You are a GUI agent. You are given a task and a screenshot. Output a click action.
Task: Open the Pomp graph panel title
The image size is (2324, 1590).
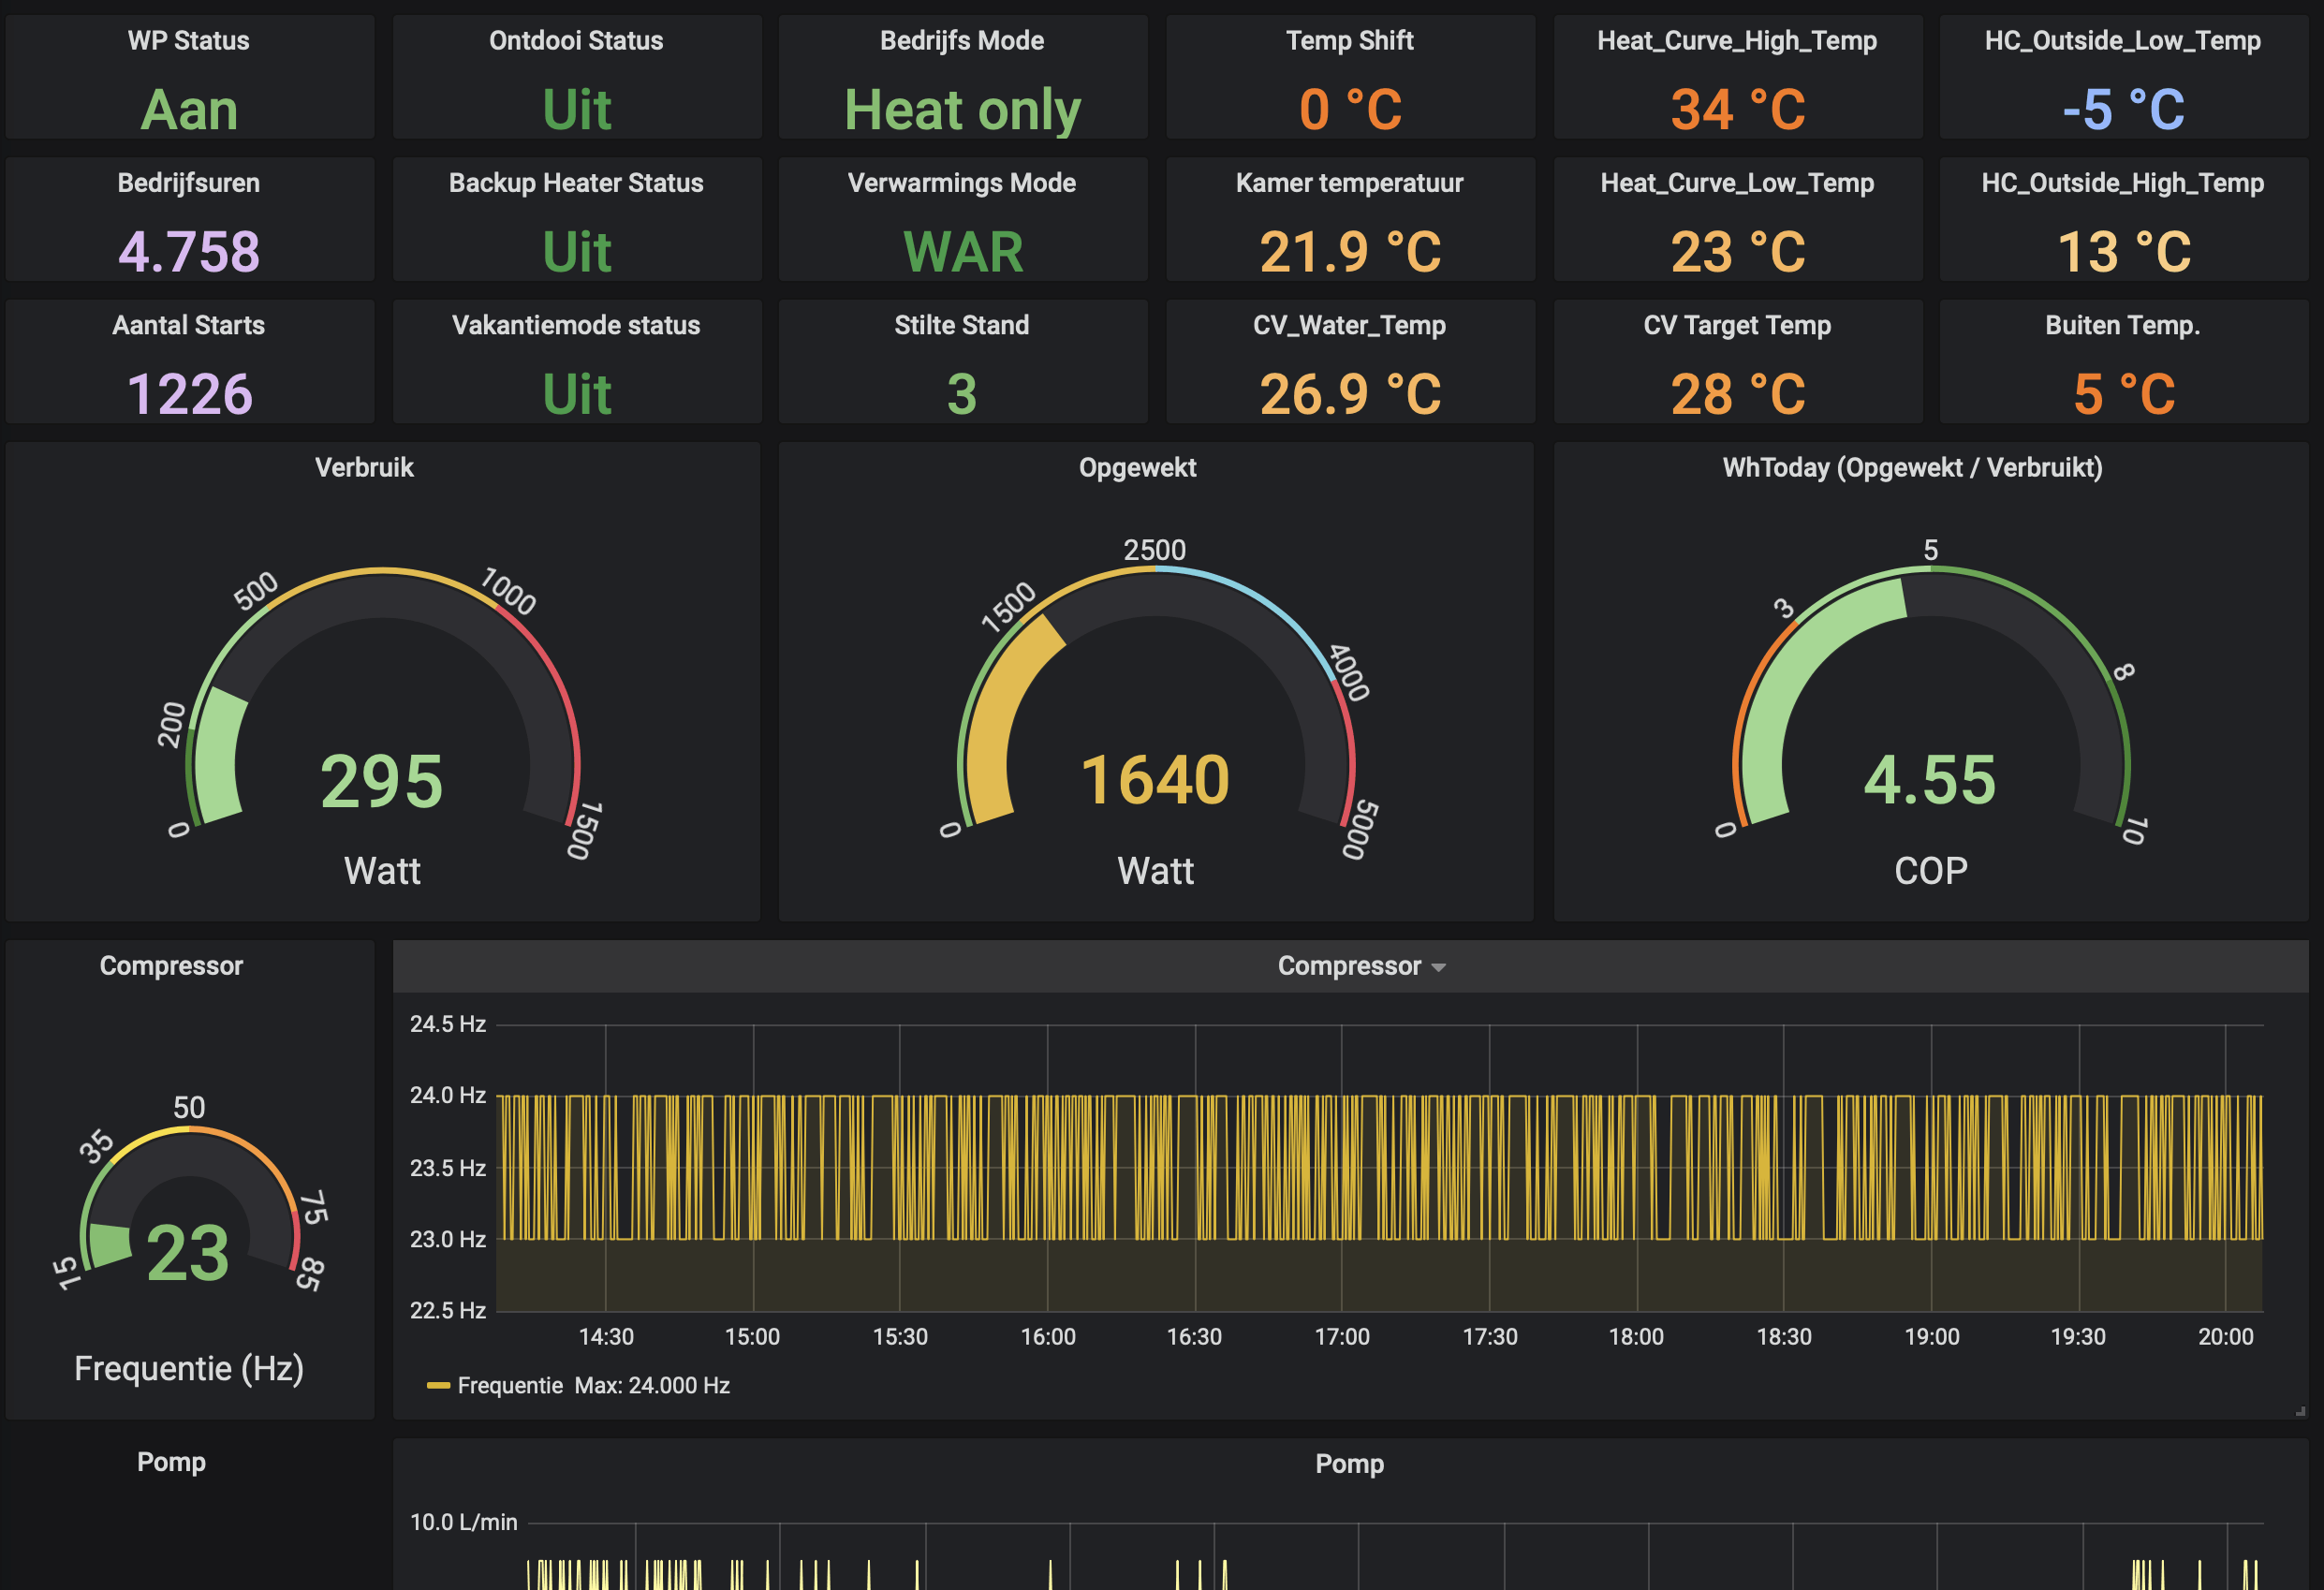[1349, 1464]
